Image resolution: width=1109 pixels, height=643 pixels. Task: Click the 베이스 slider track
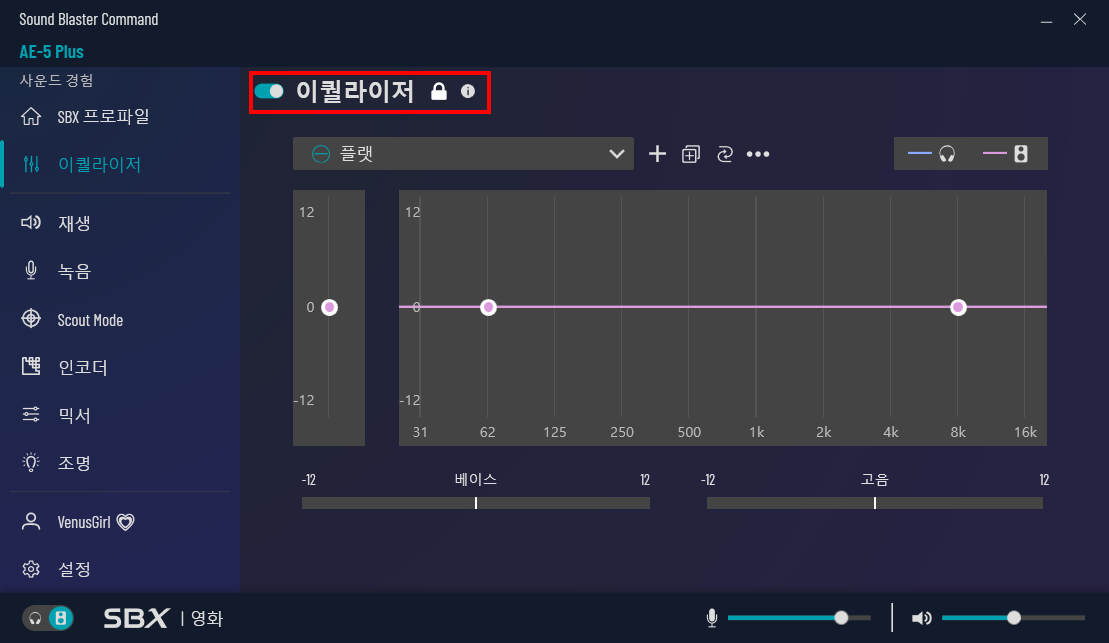476,503
